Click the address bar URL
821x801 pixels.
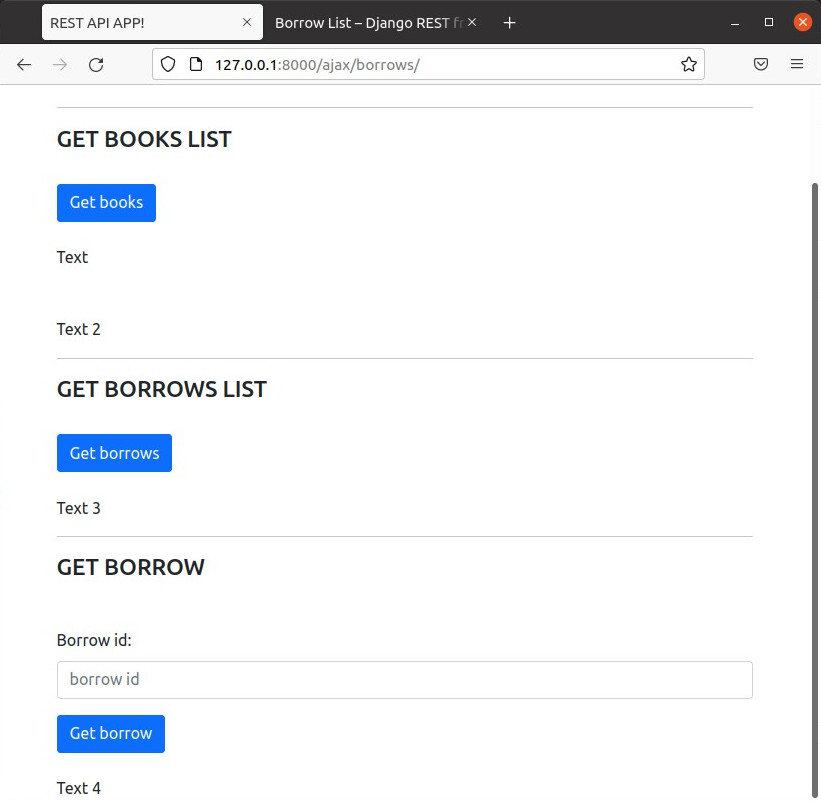click(420, 64)
